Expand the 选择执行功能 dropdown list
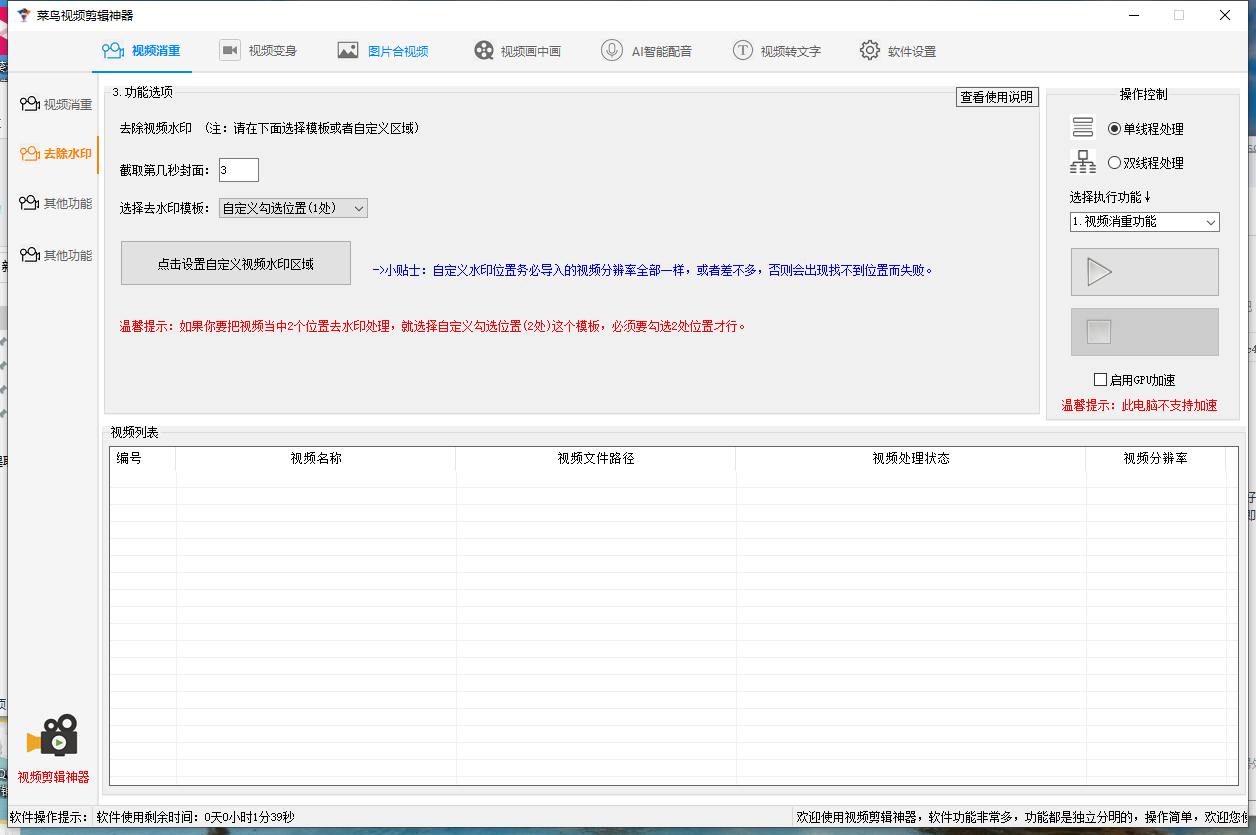Screen dimensions: 1256x835 (x=1144, y=222)
